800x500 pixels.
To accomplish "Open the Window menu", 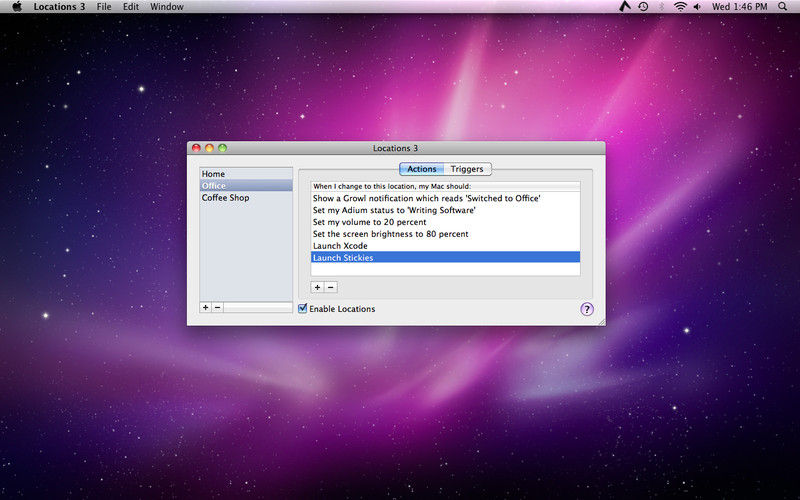I will click(x=167, y=7).
